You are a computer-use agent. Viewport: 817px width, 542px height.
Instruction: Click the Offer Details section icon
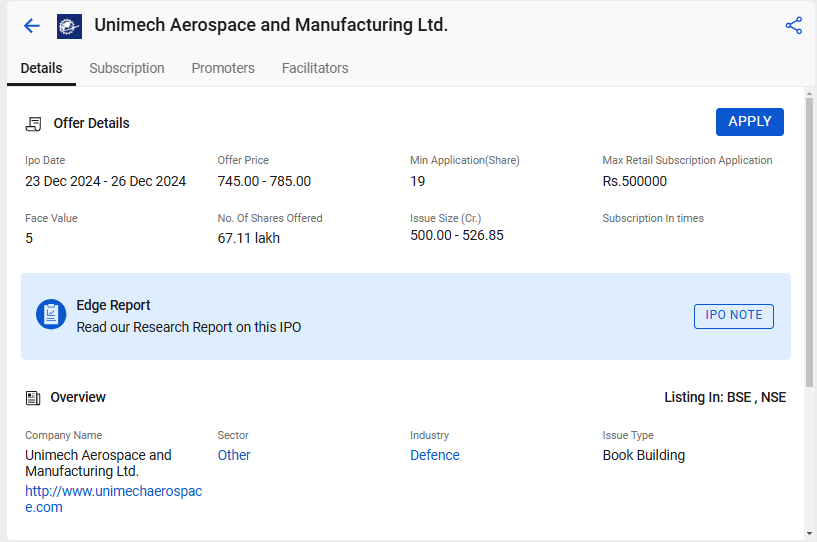click(33, 124)
